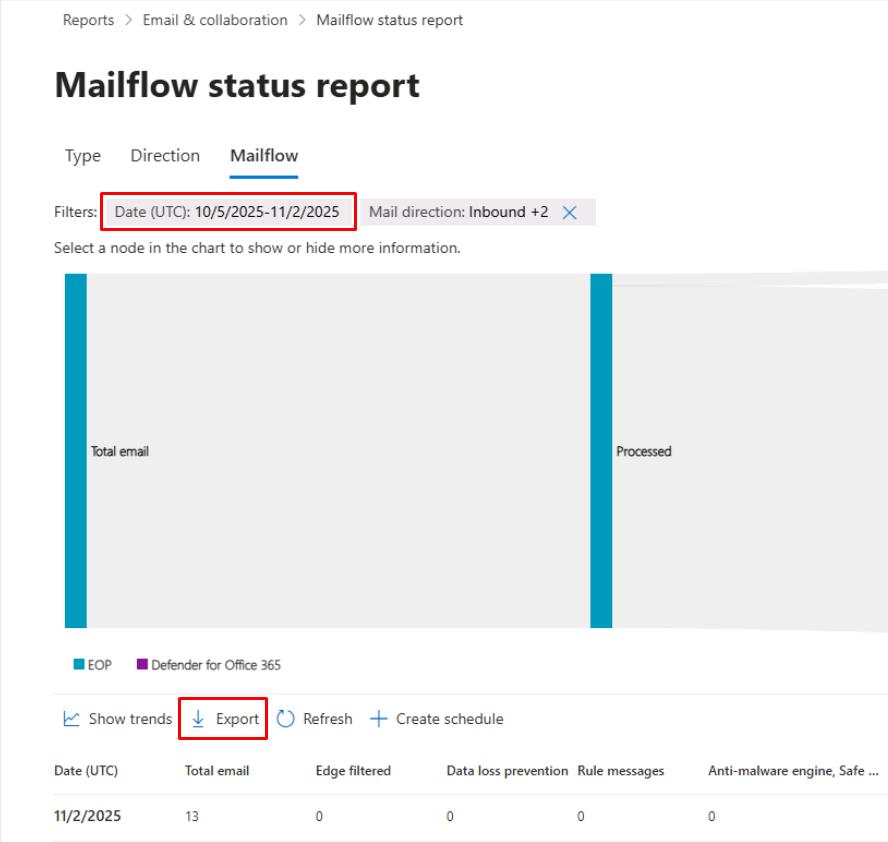Click the circular Refresh icon
The image size is (888, 842).
(285, 719)
